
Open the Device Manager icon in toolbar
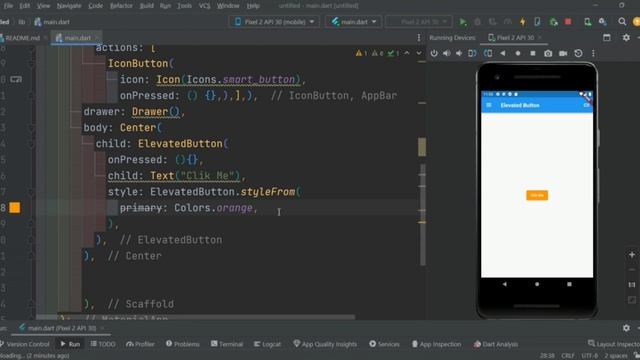point(588,22)
